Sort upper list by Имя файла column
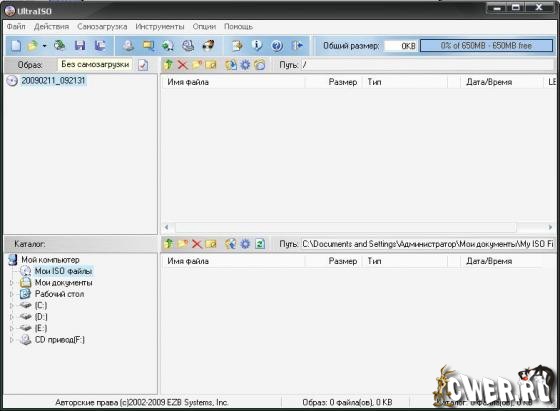This screenshot has width=560, height=411. [x=233, y=82]
